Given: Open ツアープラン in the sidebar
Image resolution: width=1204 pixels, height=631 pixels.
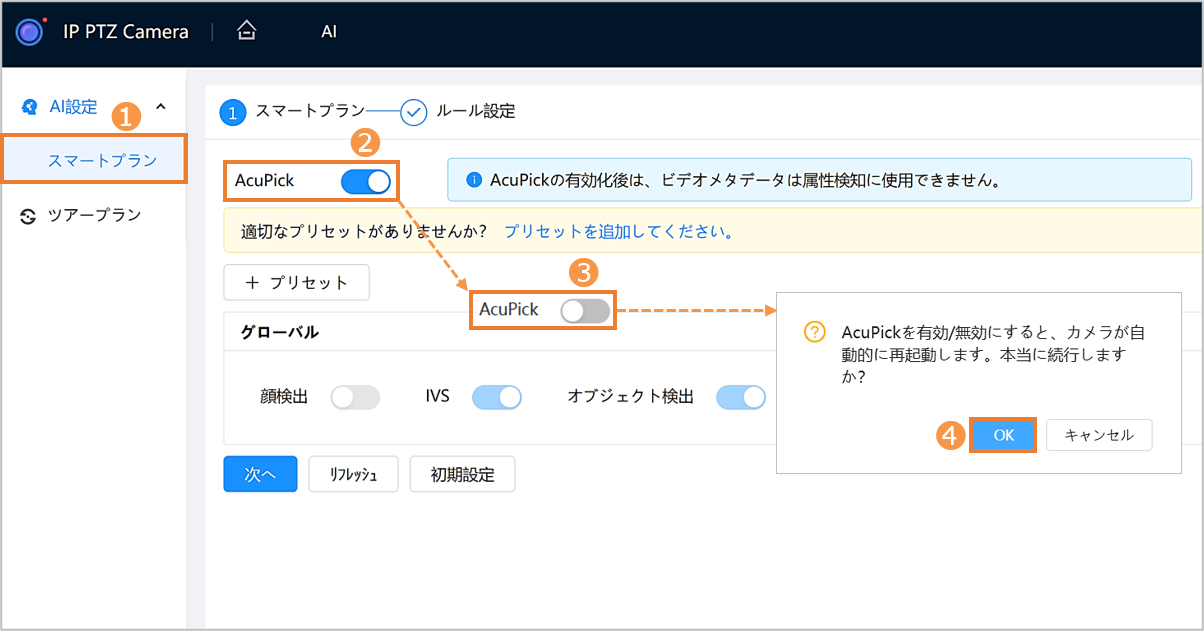Looking at the screenshot, I should click(95, 215).
